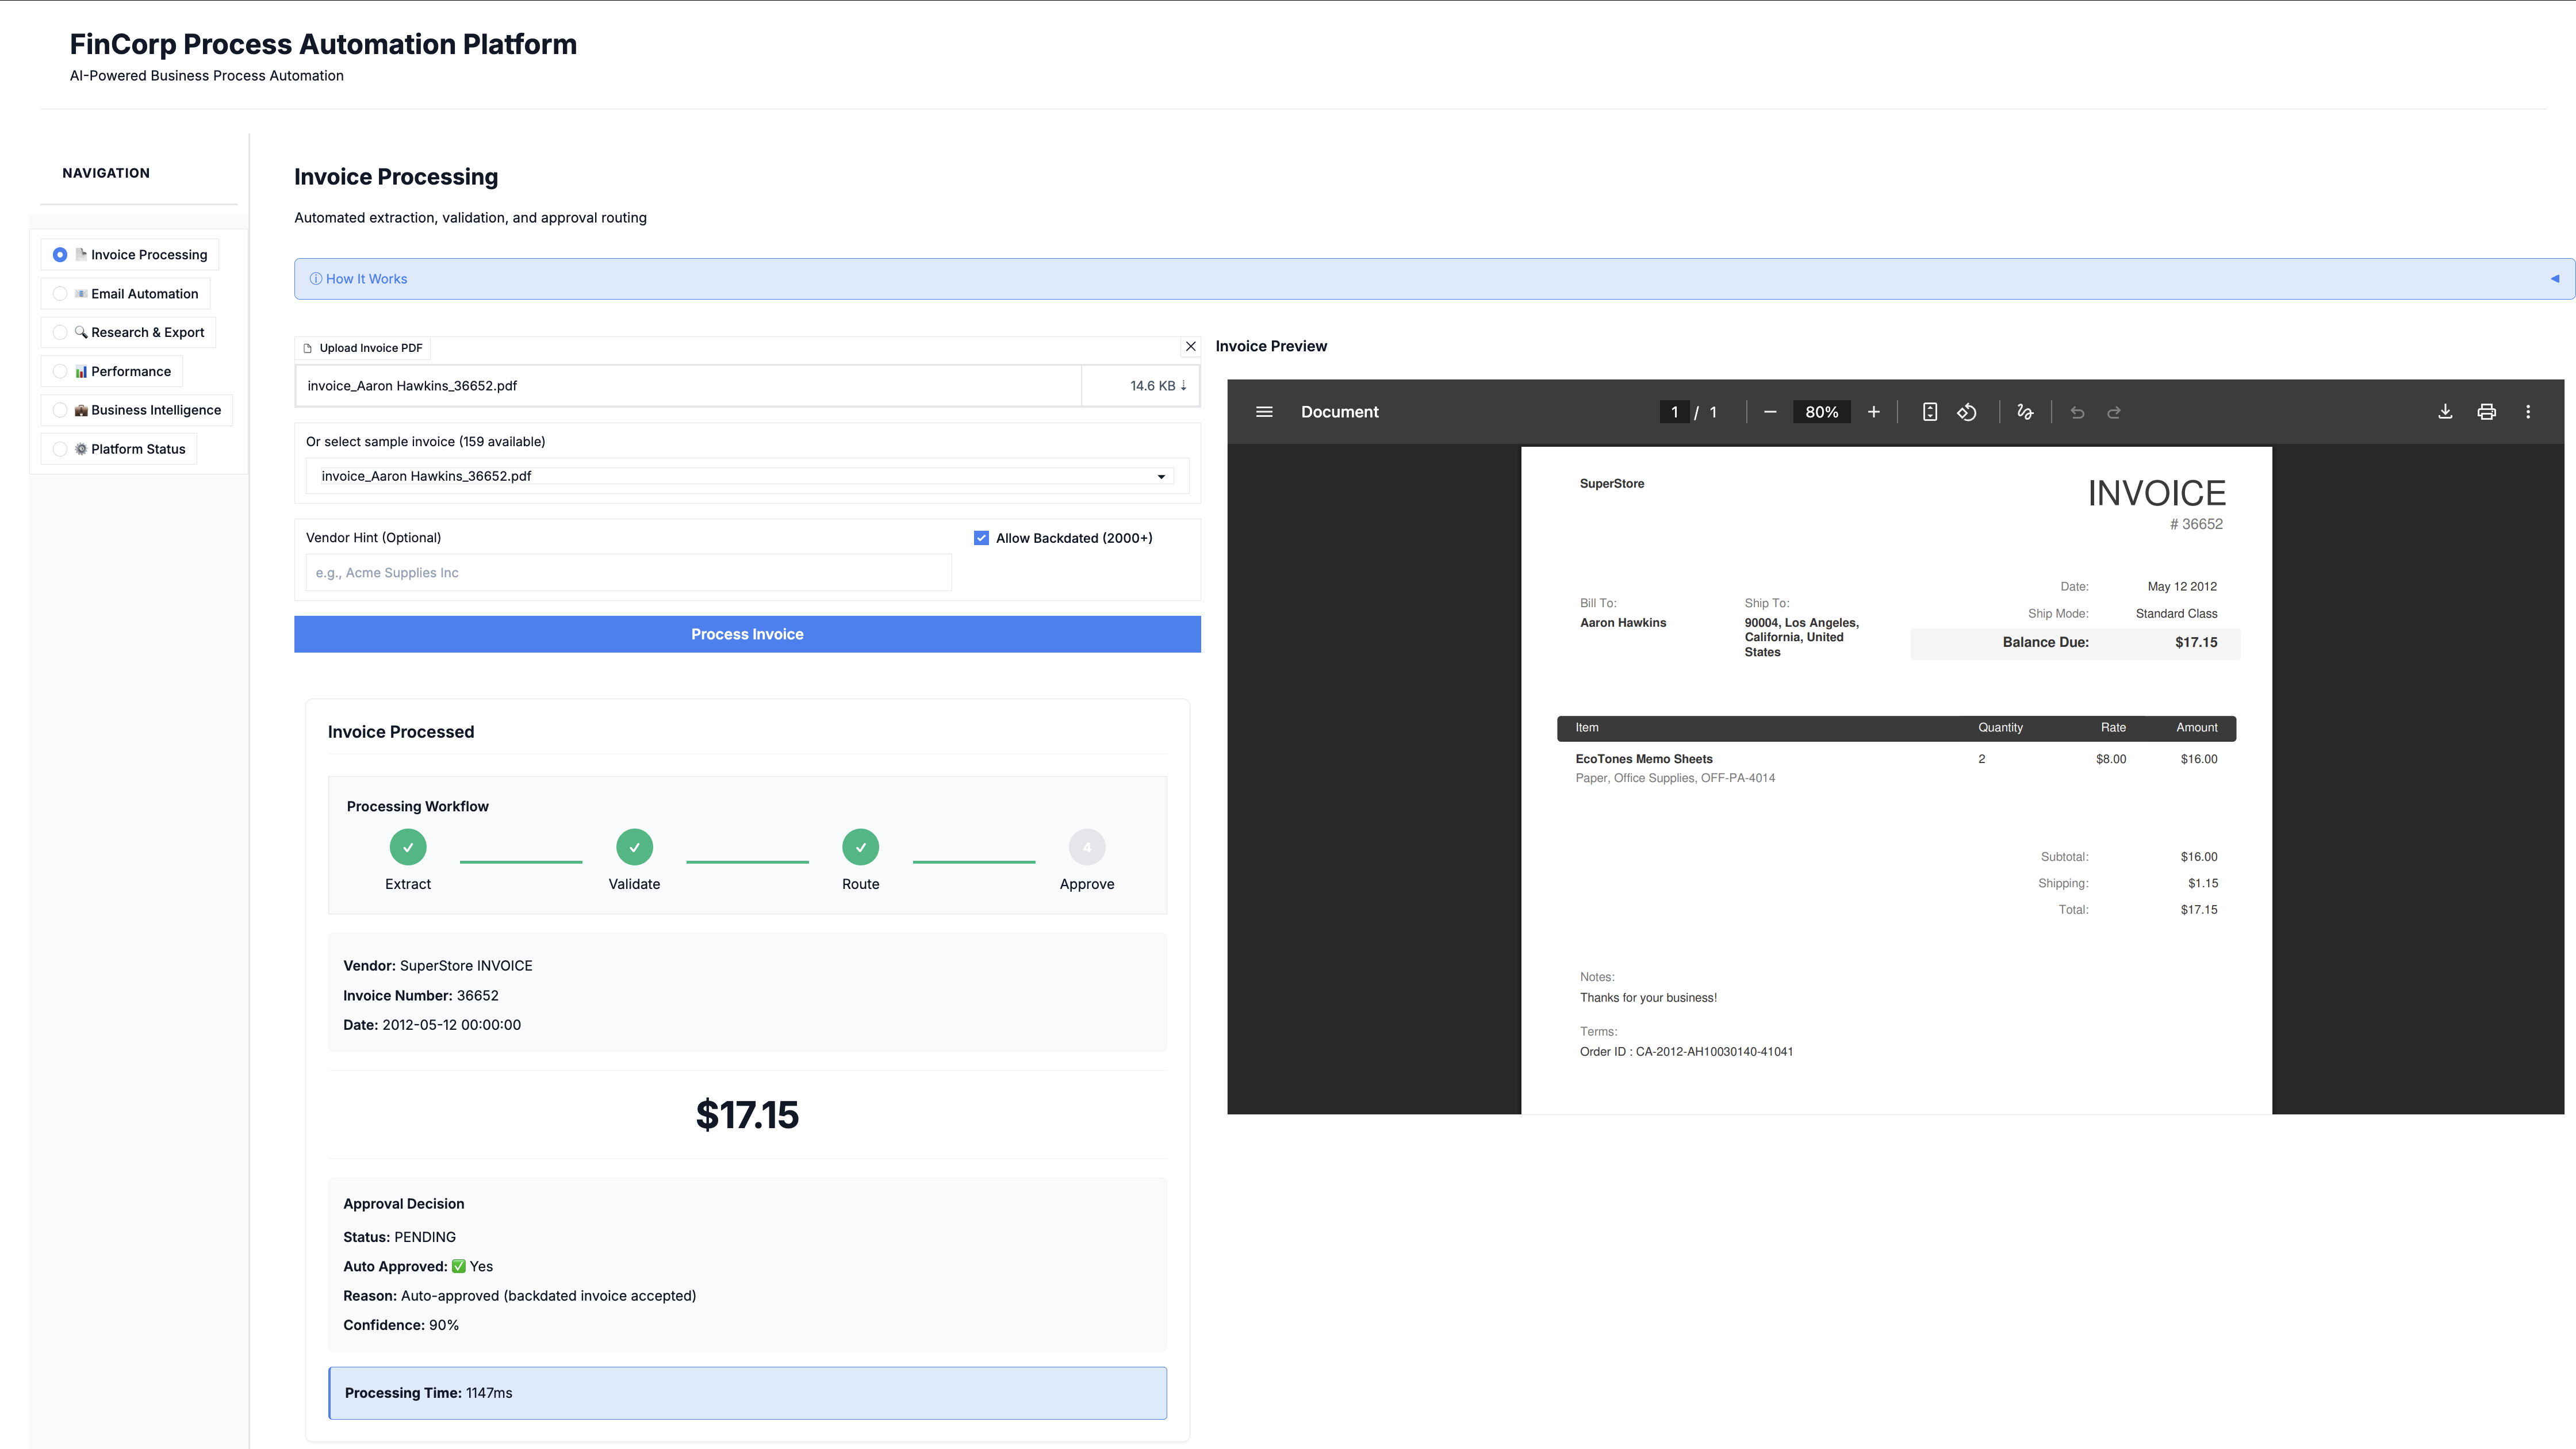Select the draw annotation tool

click(x=2025, y=412)
